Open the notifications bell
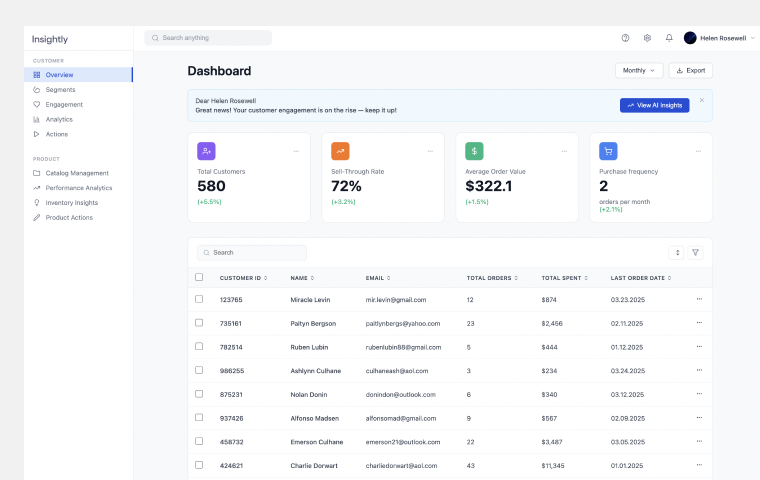 [x=669, y=38]
